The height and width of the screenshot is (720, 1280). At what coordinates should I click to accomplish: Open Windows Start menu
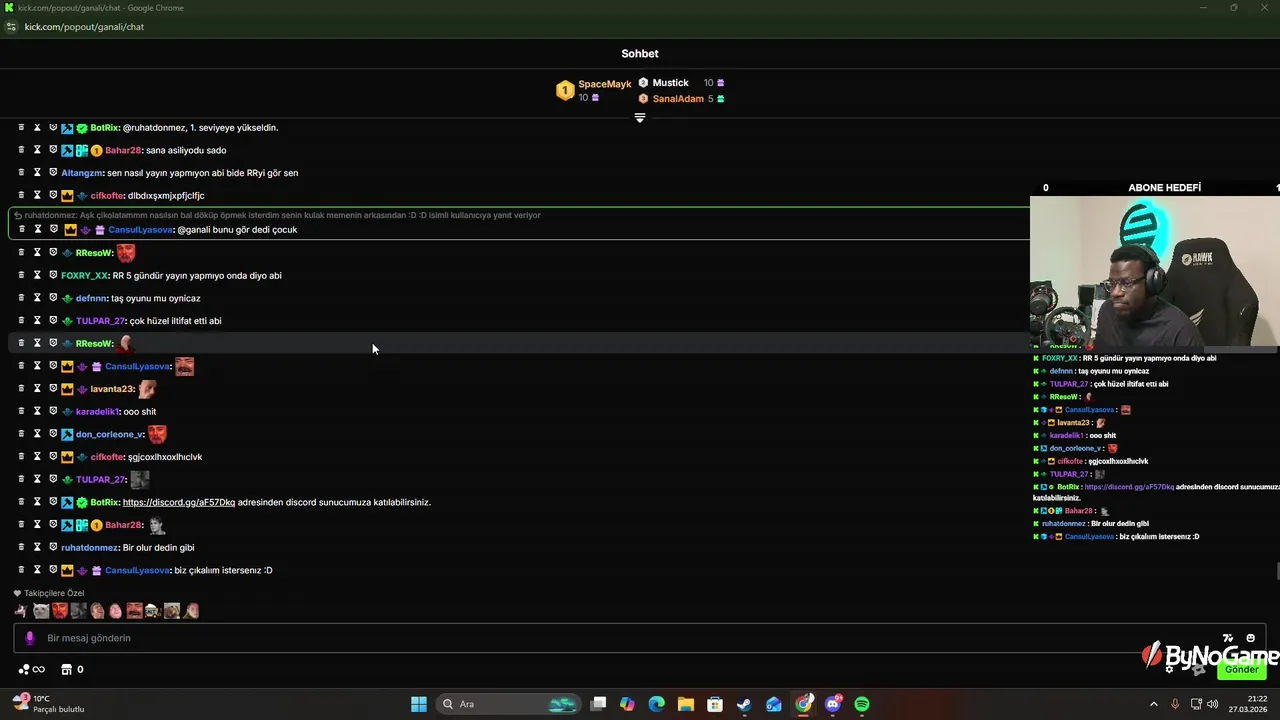tap(419, 704)
